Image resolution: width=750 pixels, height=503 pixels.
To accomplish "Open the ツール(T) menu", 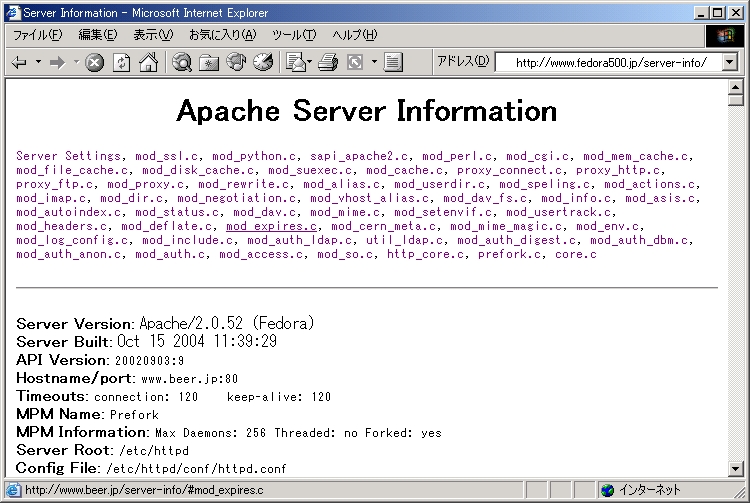I will pos(294,35).
